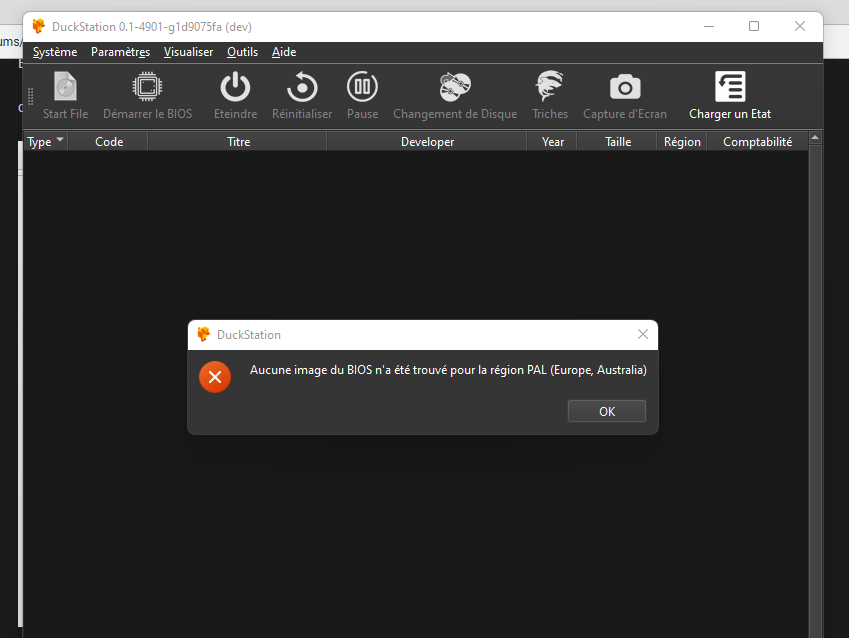Sort the game list by Developer column
849x638 pixels.
pos(427,141)
